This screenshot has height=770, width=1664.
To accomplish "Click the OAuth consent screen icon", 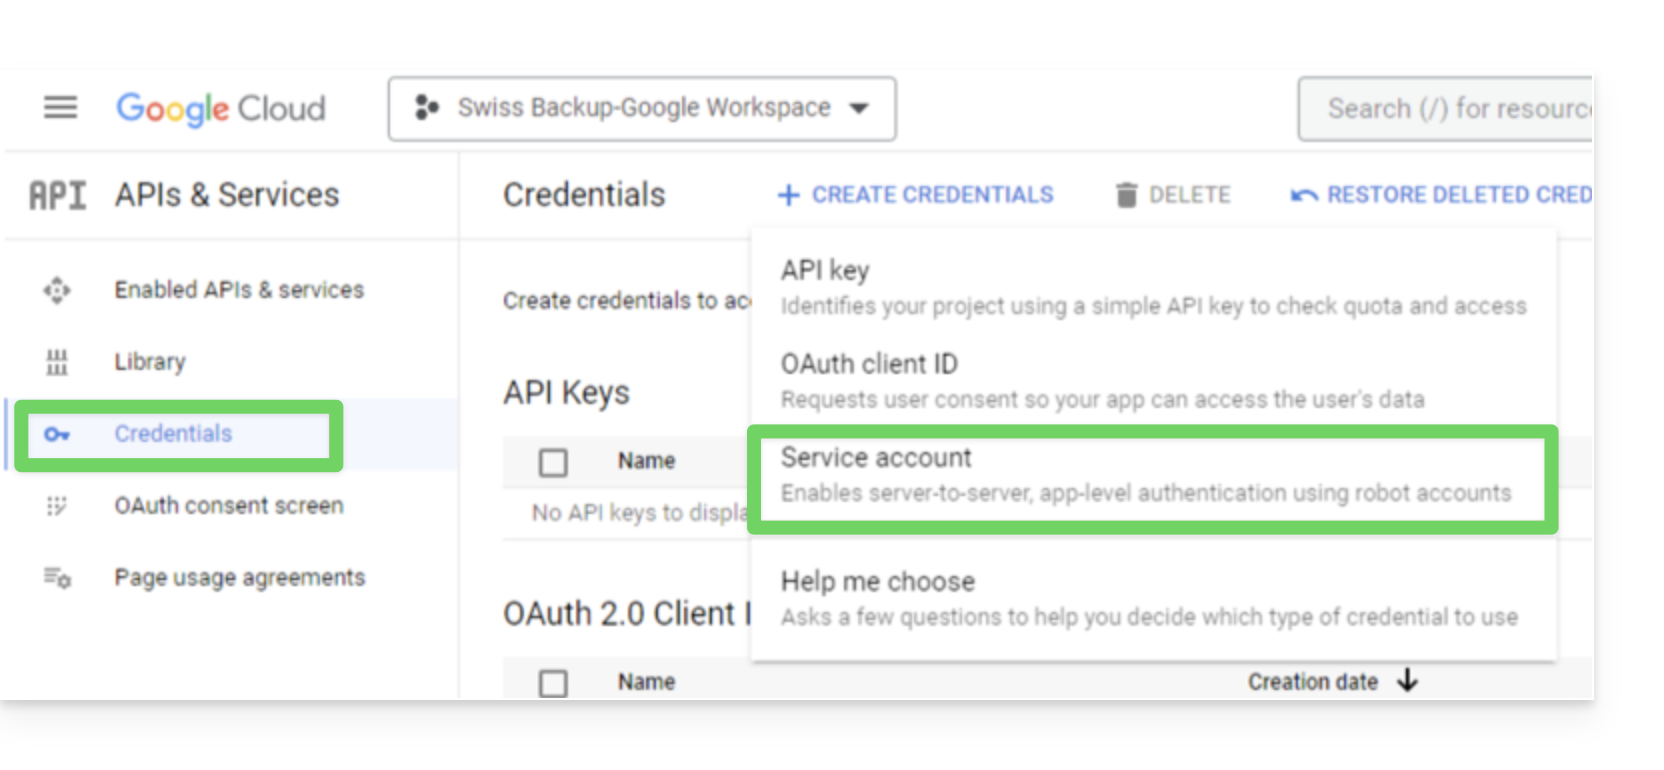I will [x=57, y=506].
